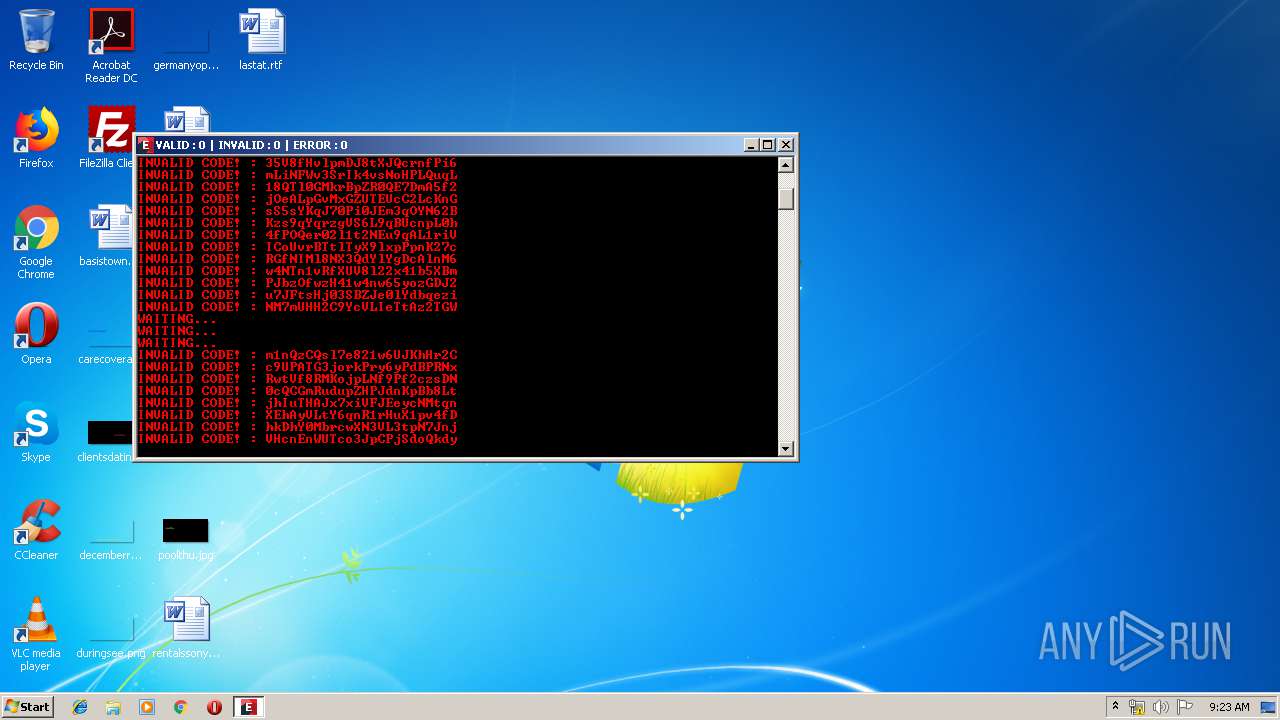Show hidden tray icons arrow
1280x720 pixels.
[x=1115, y=707]
